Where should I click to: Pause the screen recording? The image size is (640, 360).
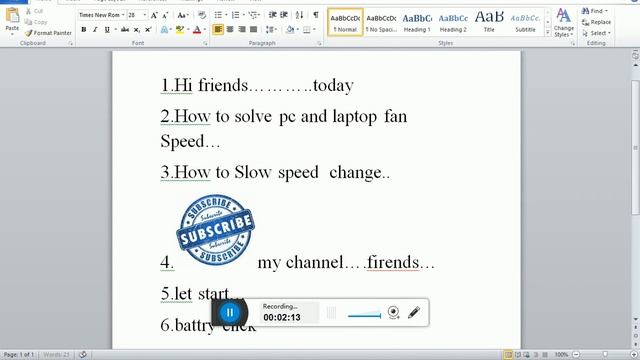[229, 313]
